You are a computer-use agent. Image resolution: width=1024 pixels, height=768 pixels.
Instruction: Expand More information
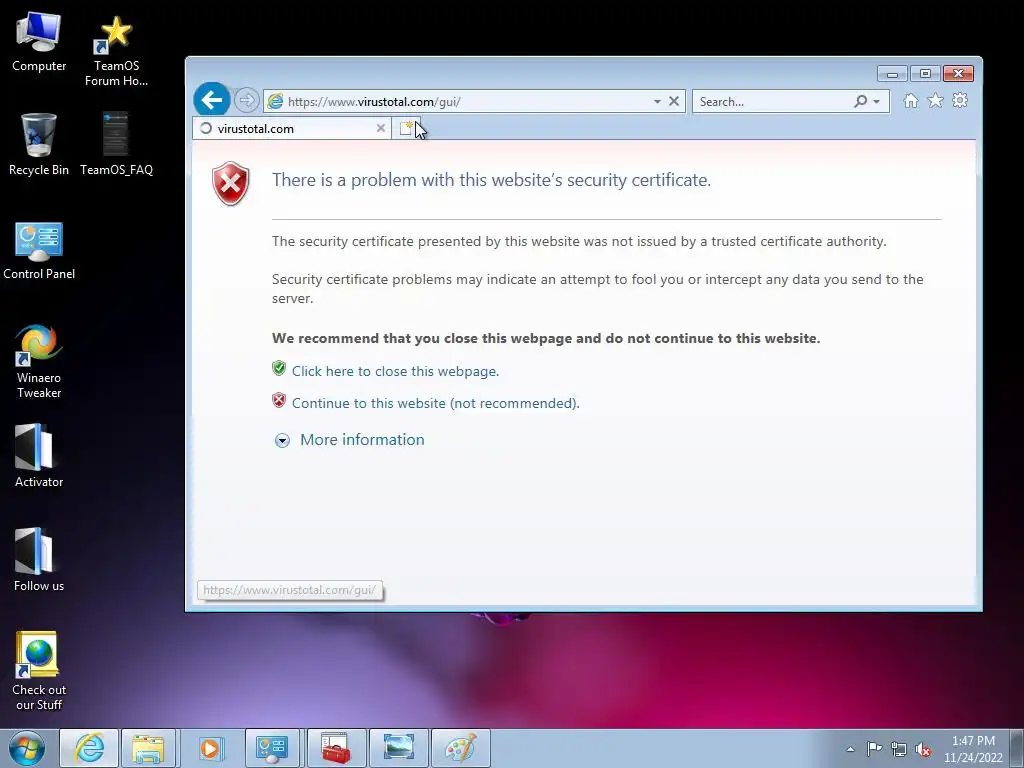pyautogui.click(x=282, y=441)
